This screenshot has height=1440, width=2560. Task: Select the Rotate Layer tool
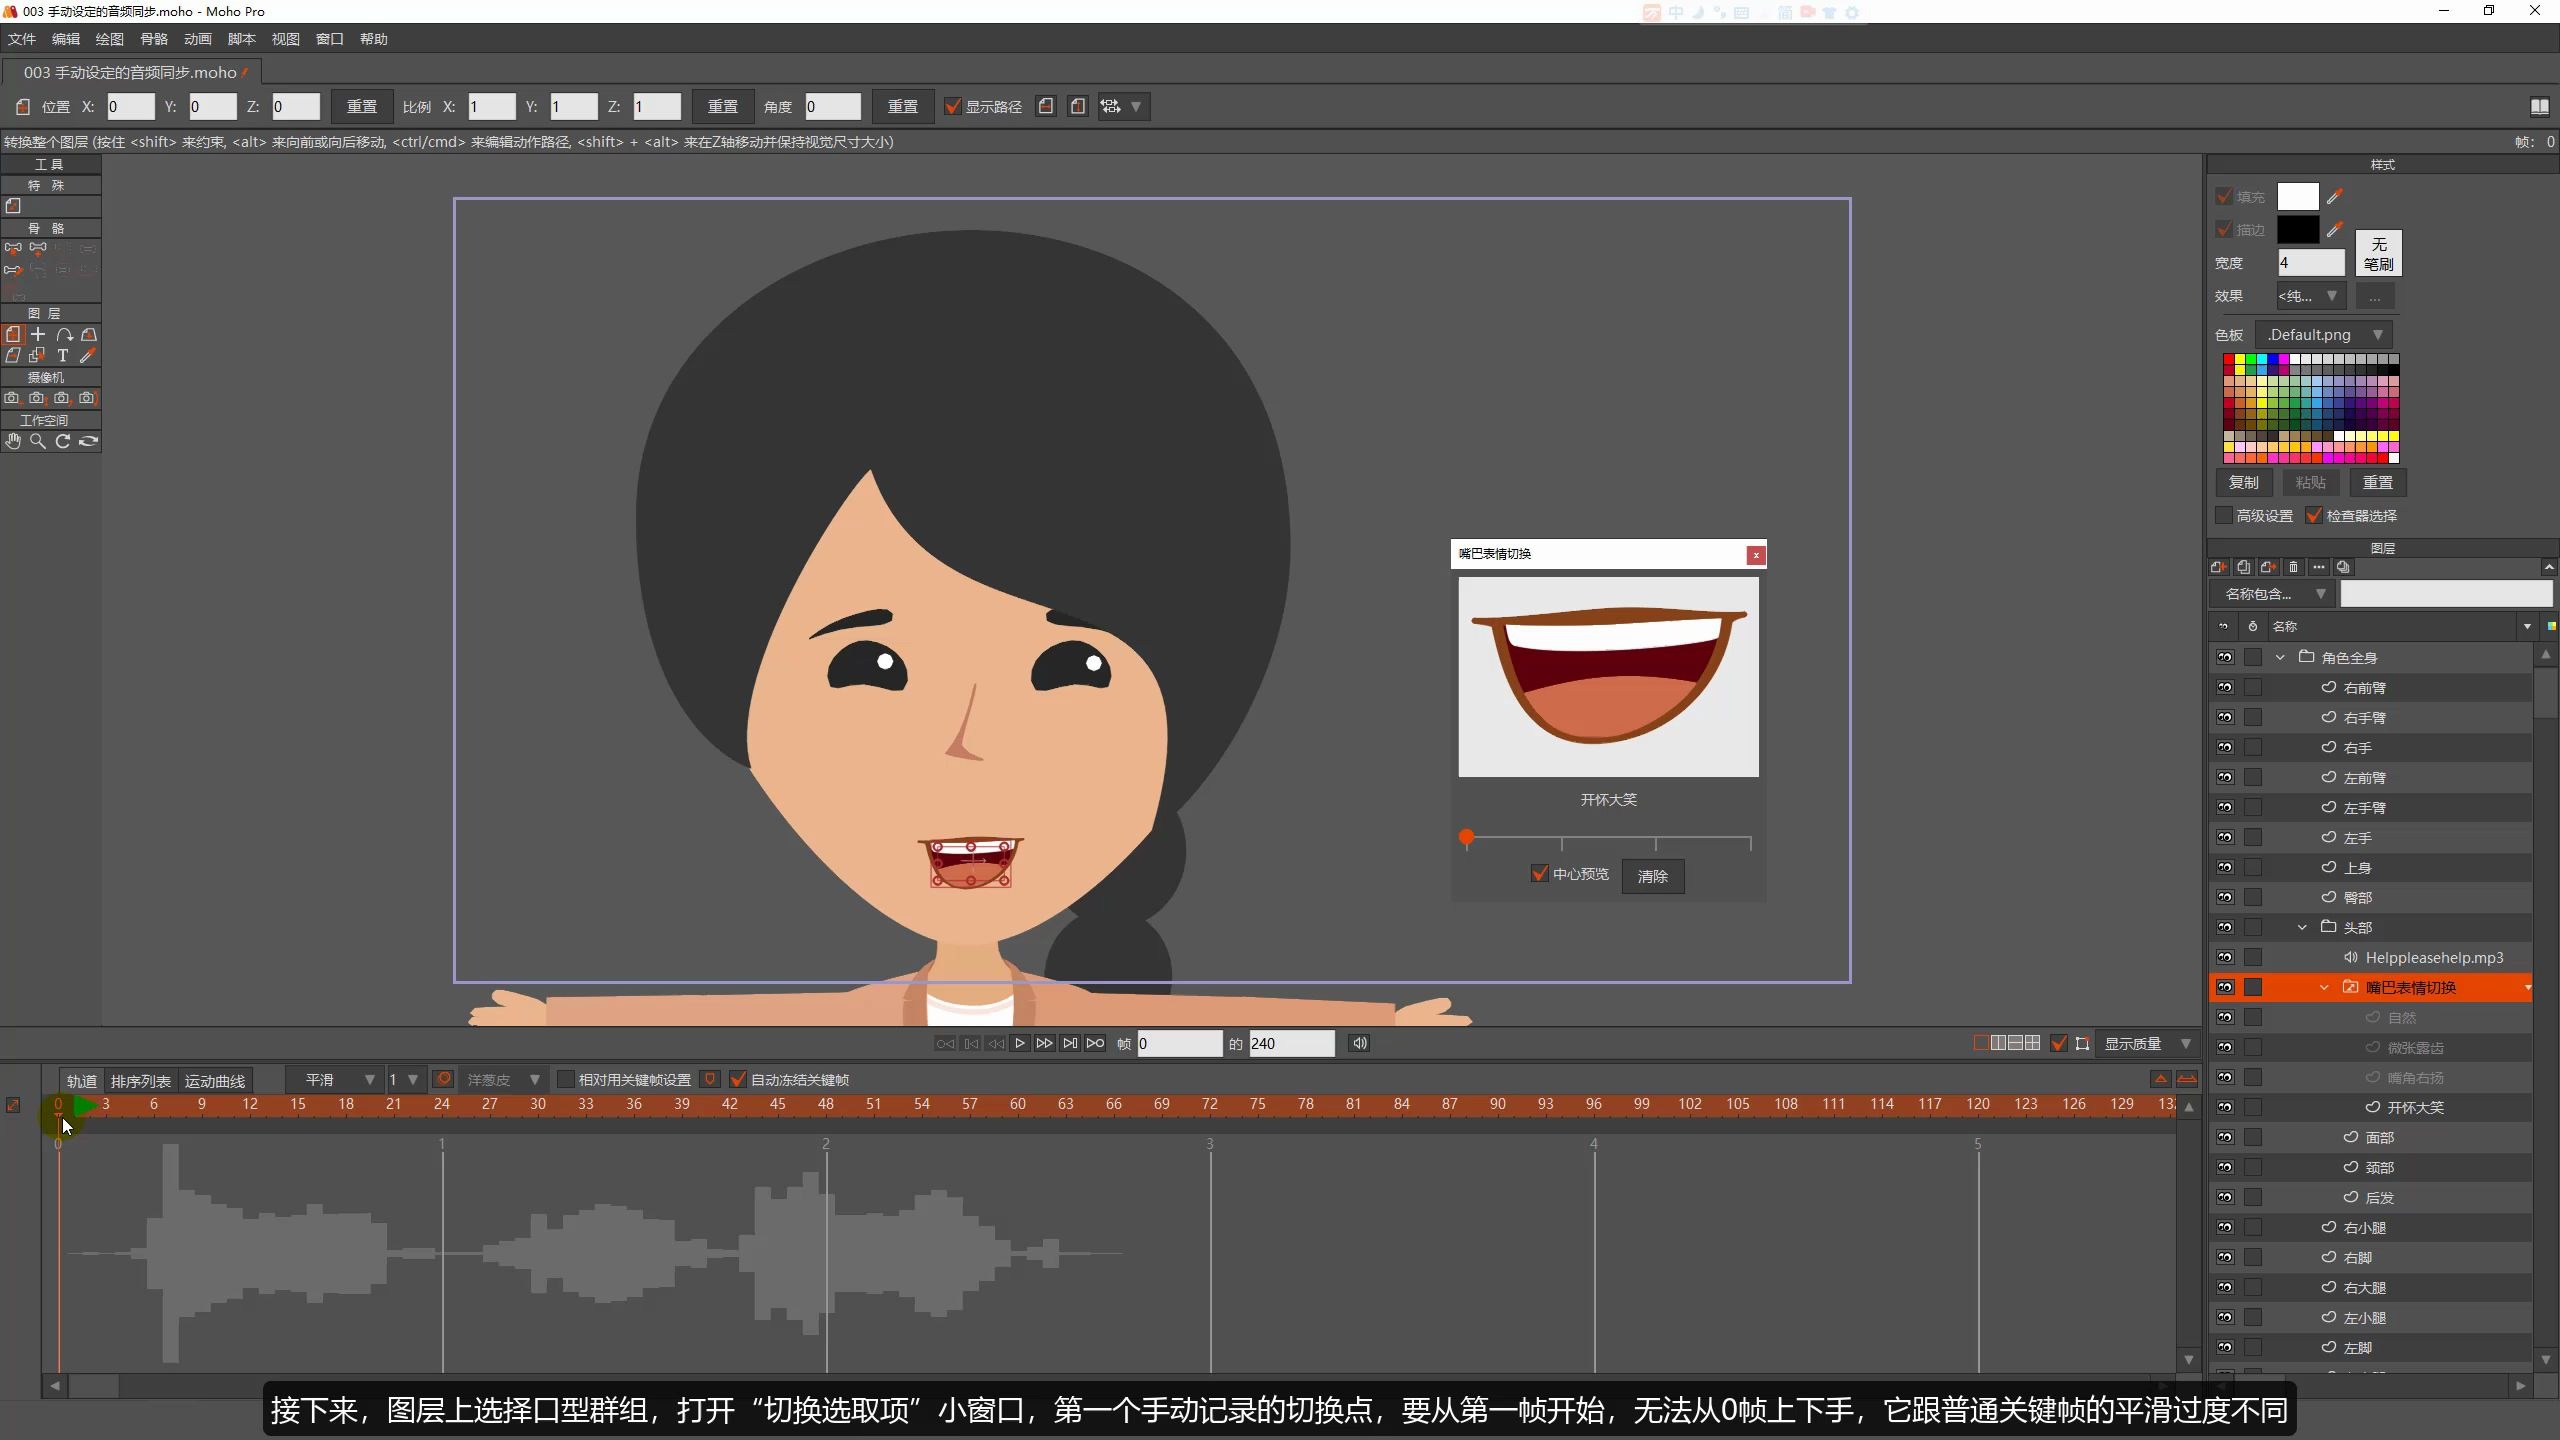(x=63, y=334)
